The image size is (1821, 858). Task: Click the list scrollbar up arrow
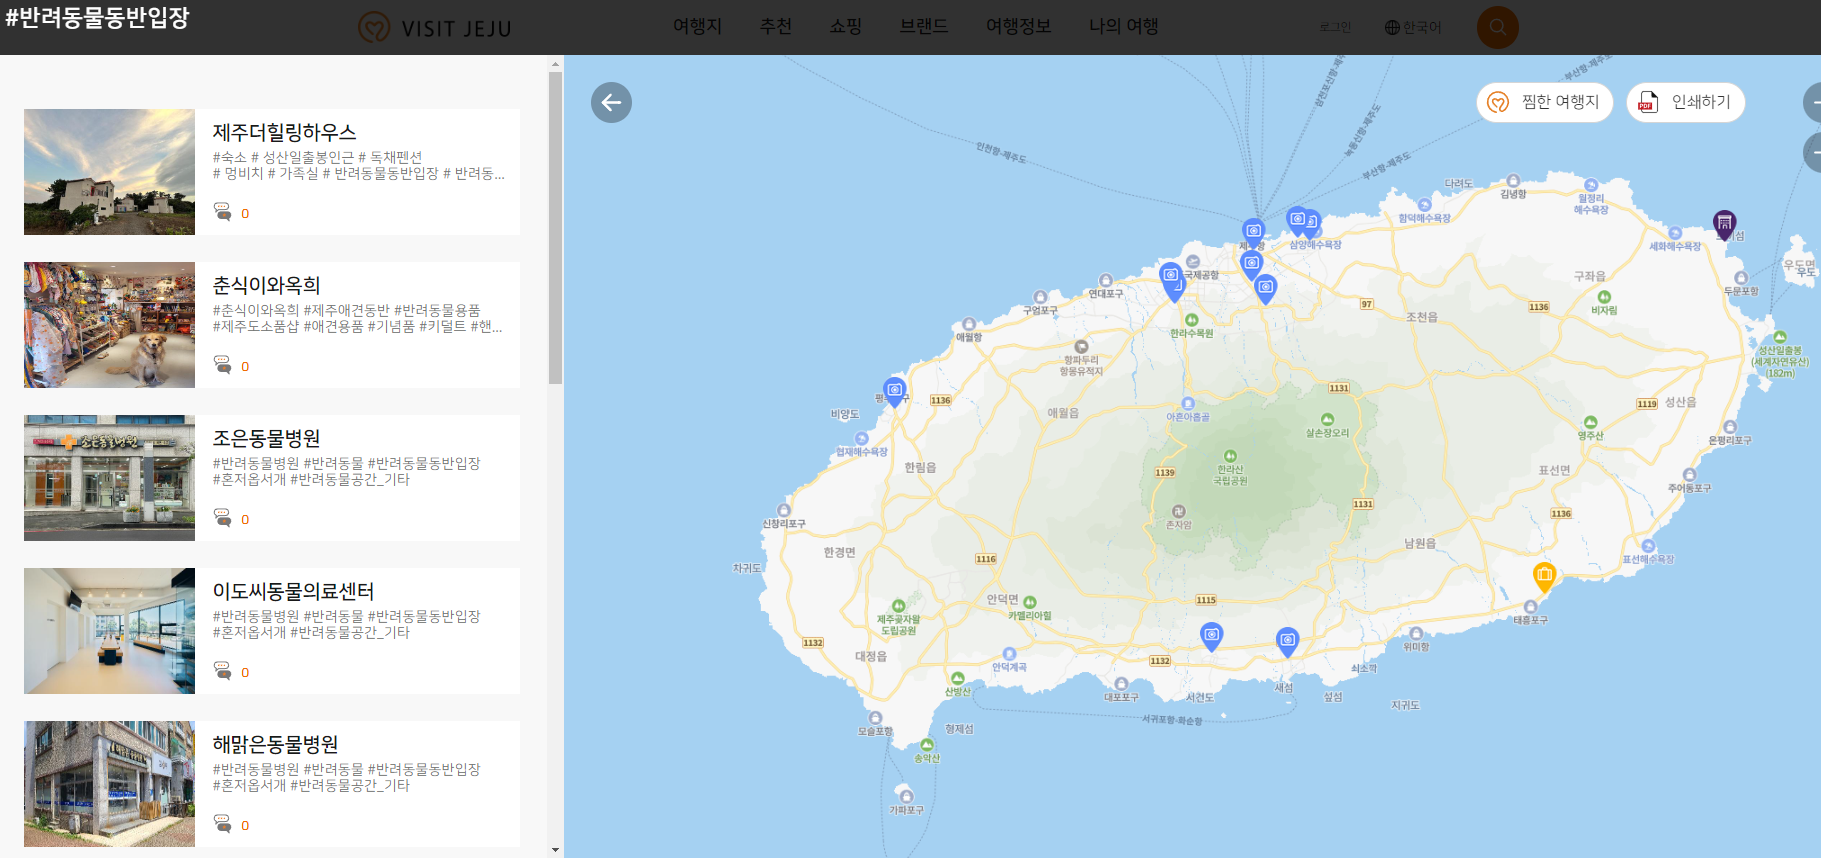(555, 64)
